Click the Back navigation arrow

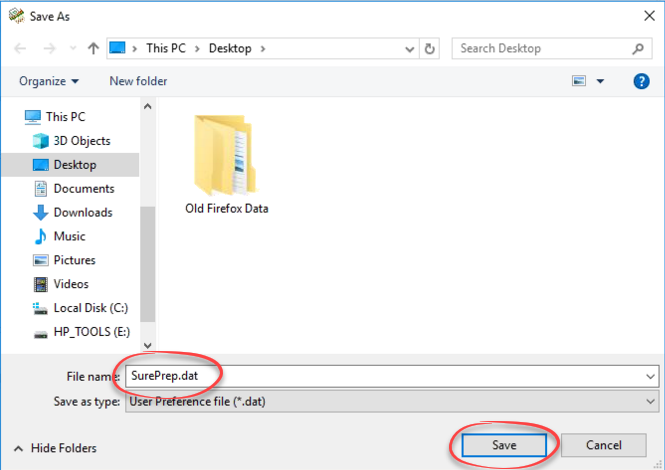coord(20,48)
